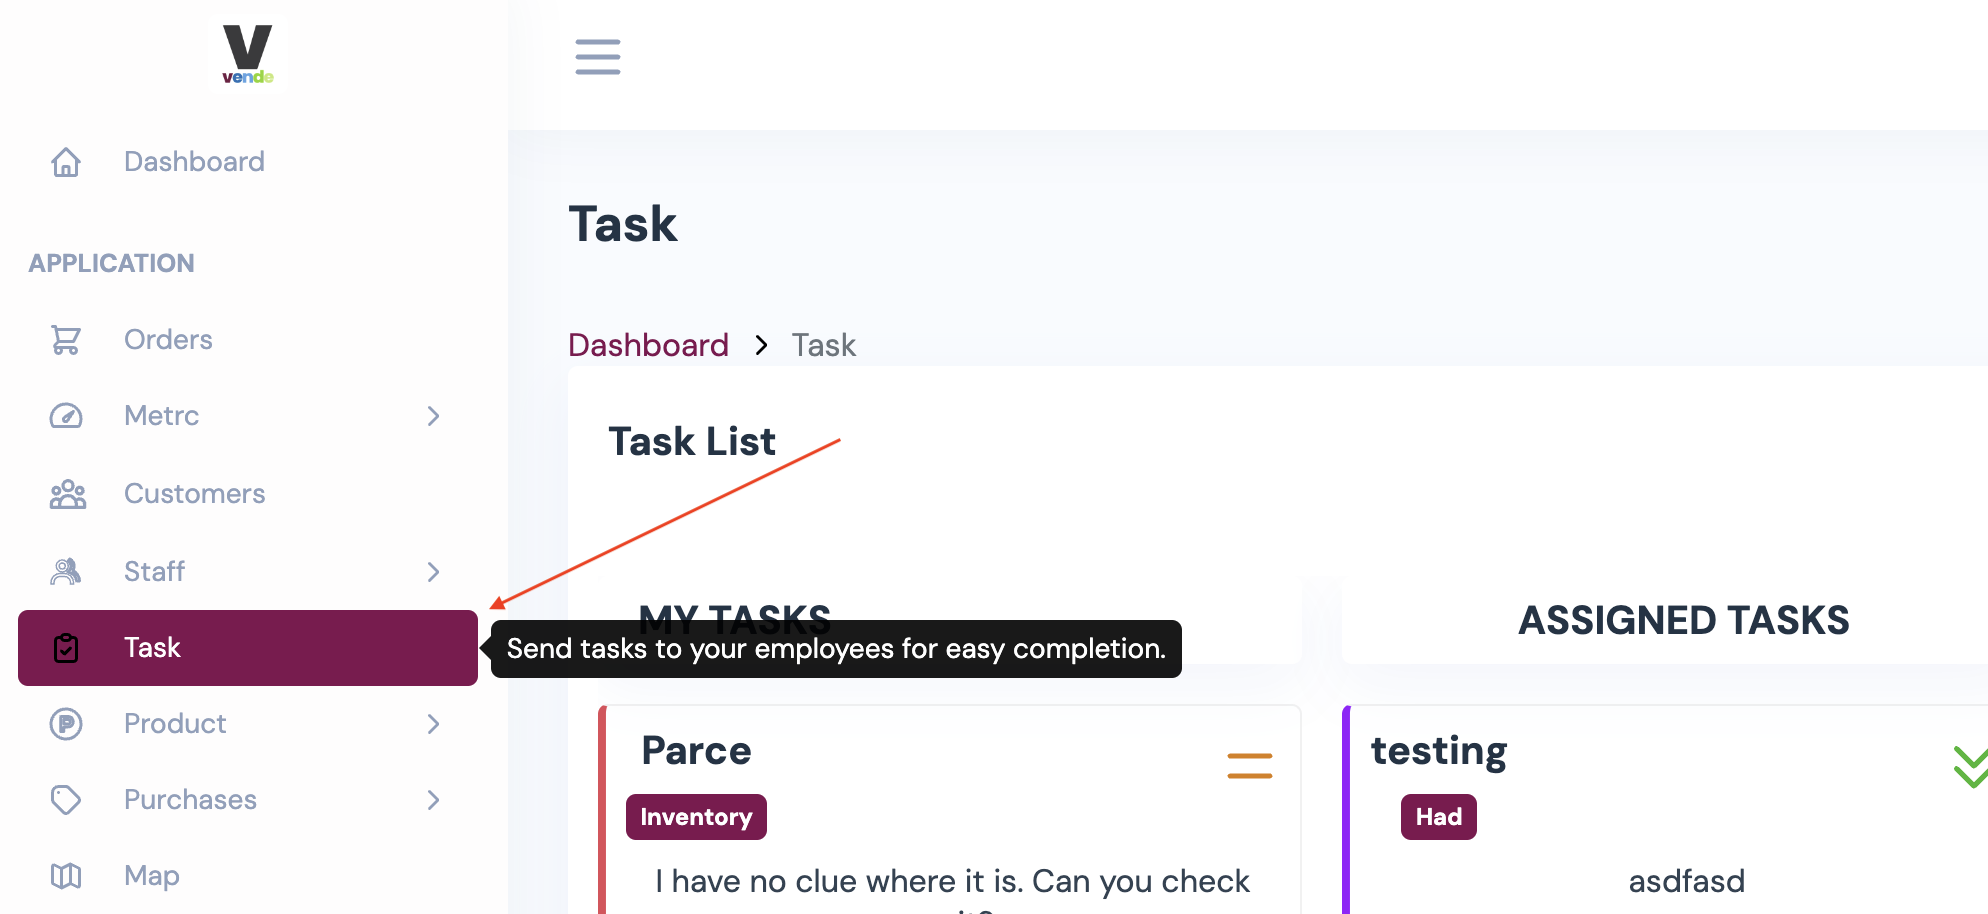1988x914 pixels.
Task: Click the Vende logo at top of sidebar
Action: [x=247, y=54]
